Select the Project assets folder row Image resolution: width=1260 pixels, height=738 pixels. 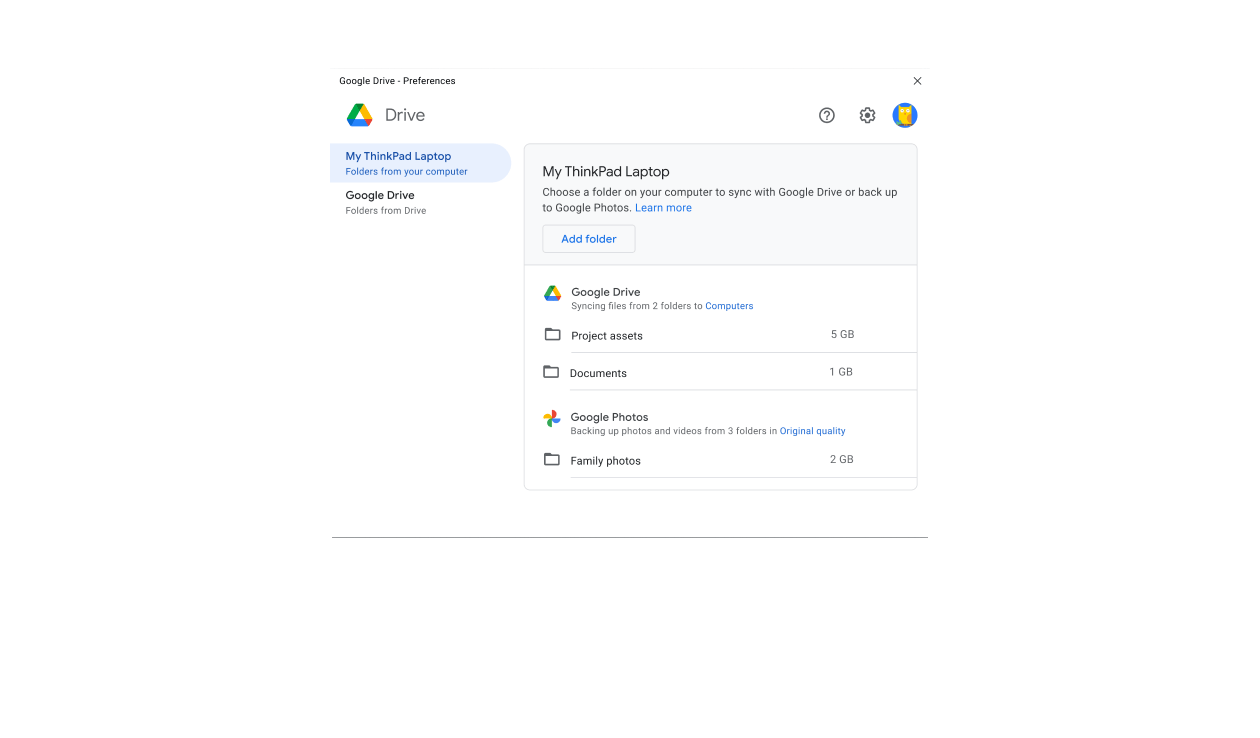click(x=700, y=335)
